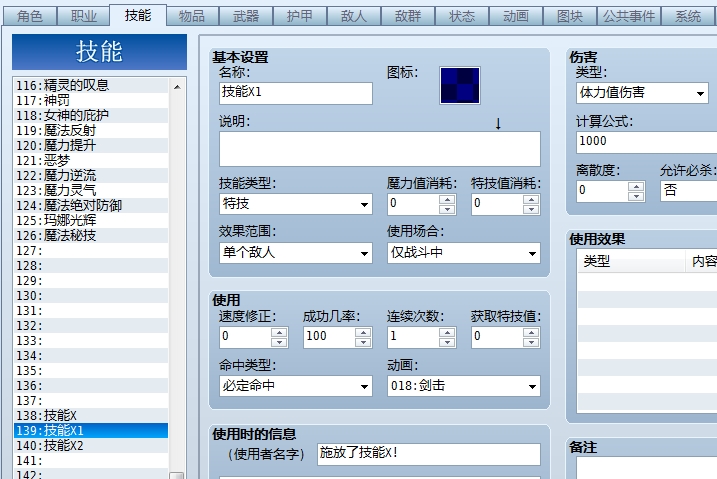Screen dimensions: 717x479
Task: Open the skill icon picker (图标)
Action: [460, 85]
